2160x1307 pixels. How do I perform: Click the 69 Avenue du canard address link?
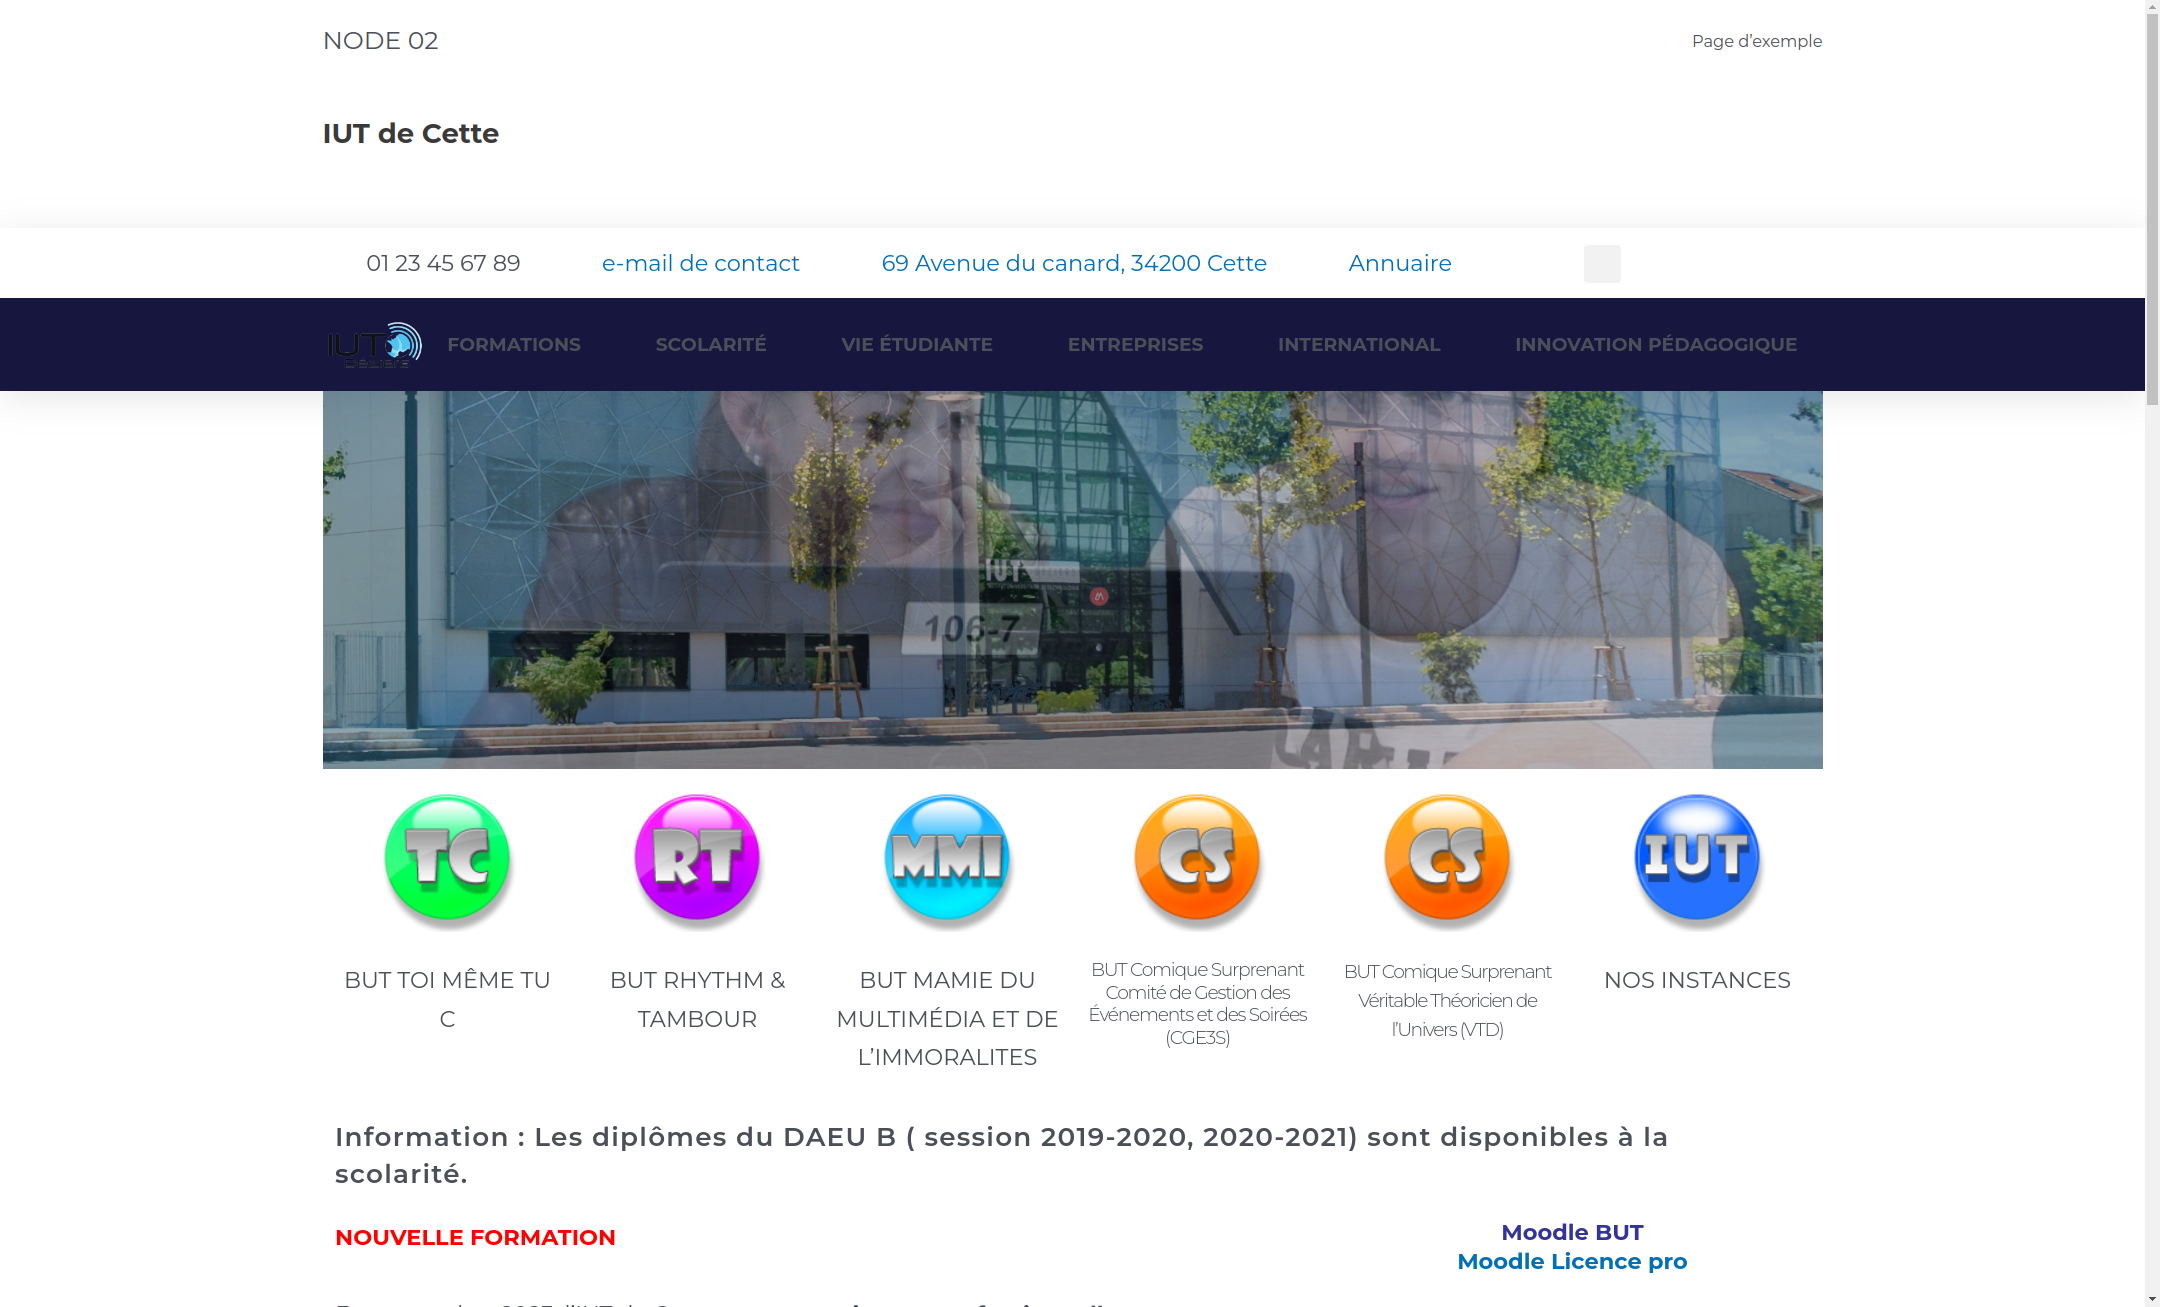[1073, 264]
